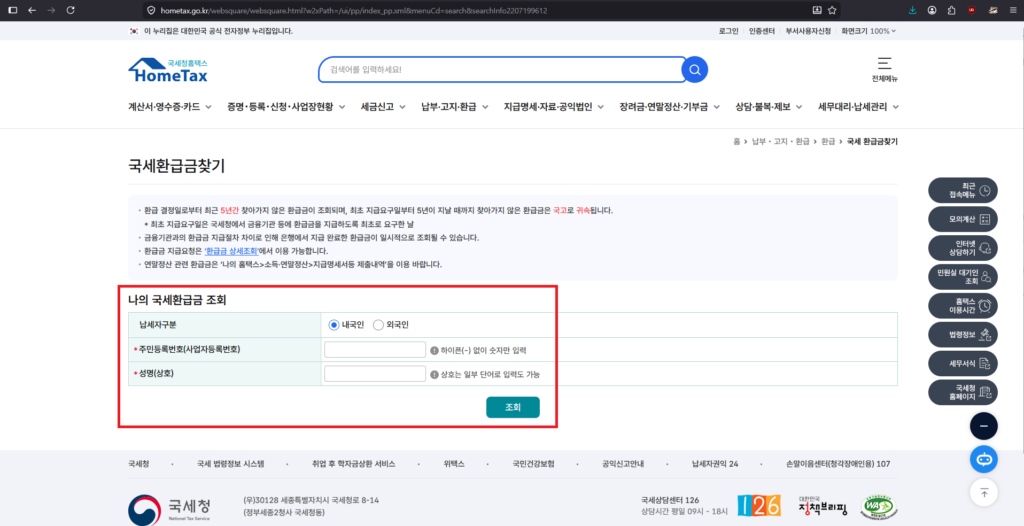This screenshot has width=1024, height=526.
Task: Click the 126 국세상담센터 logo
Action: click(x=759, y=504)
